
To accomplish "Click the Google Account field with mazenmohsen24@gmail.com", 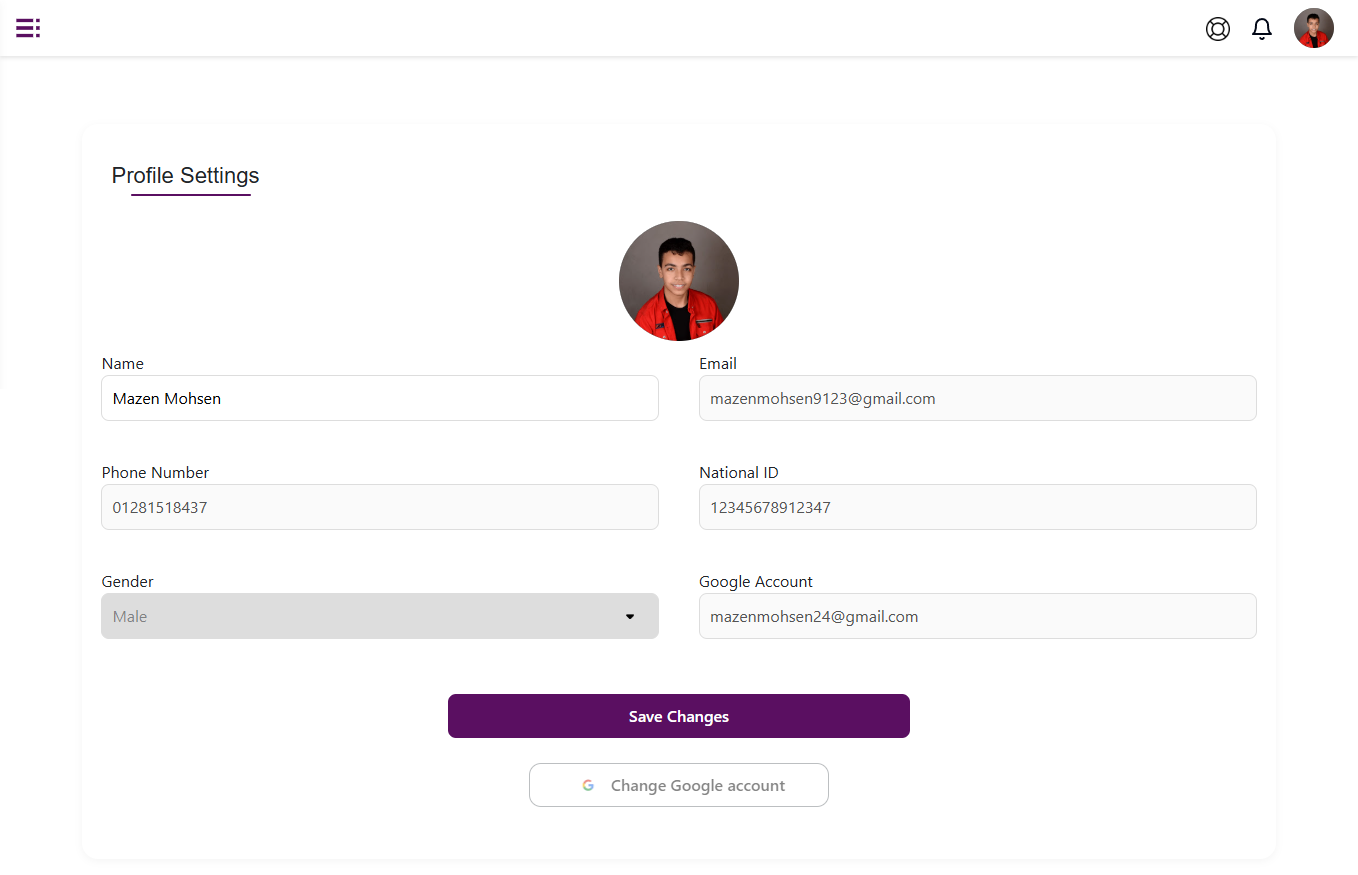I will [x=976, y=616].
